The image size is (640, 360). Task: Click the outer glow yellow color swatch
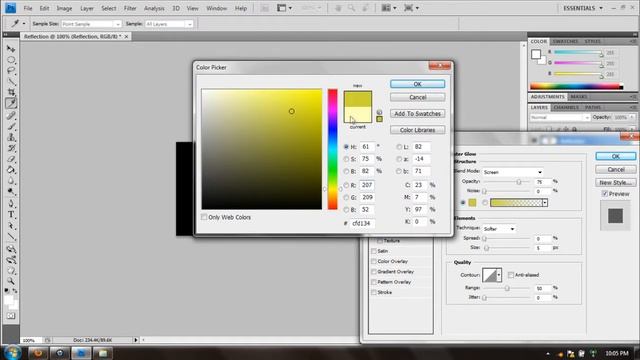click(472, 203)
